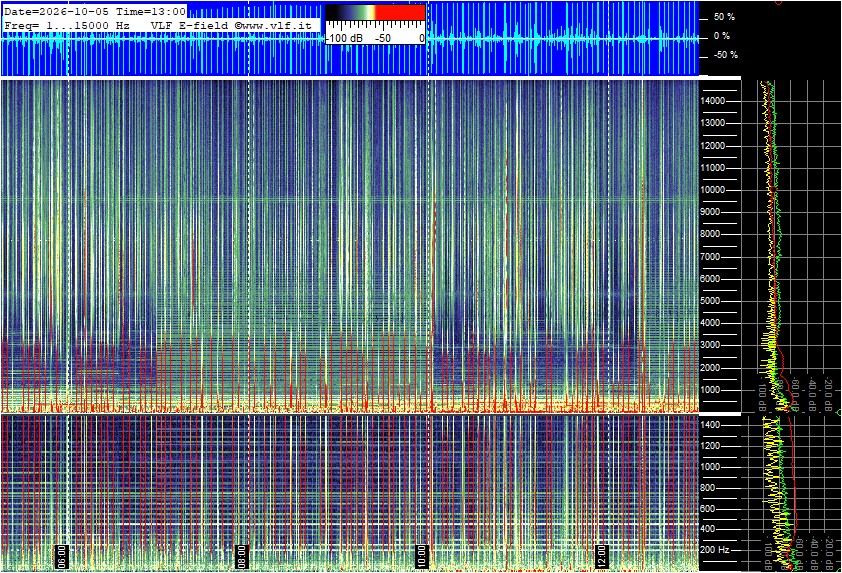Click the Date=2026-10-05 text
The height and width of the screenshot is (573, 842).
tap(56, 11)
